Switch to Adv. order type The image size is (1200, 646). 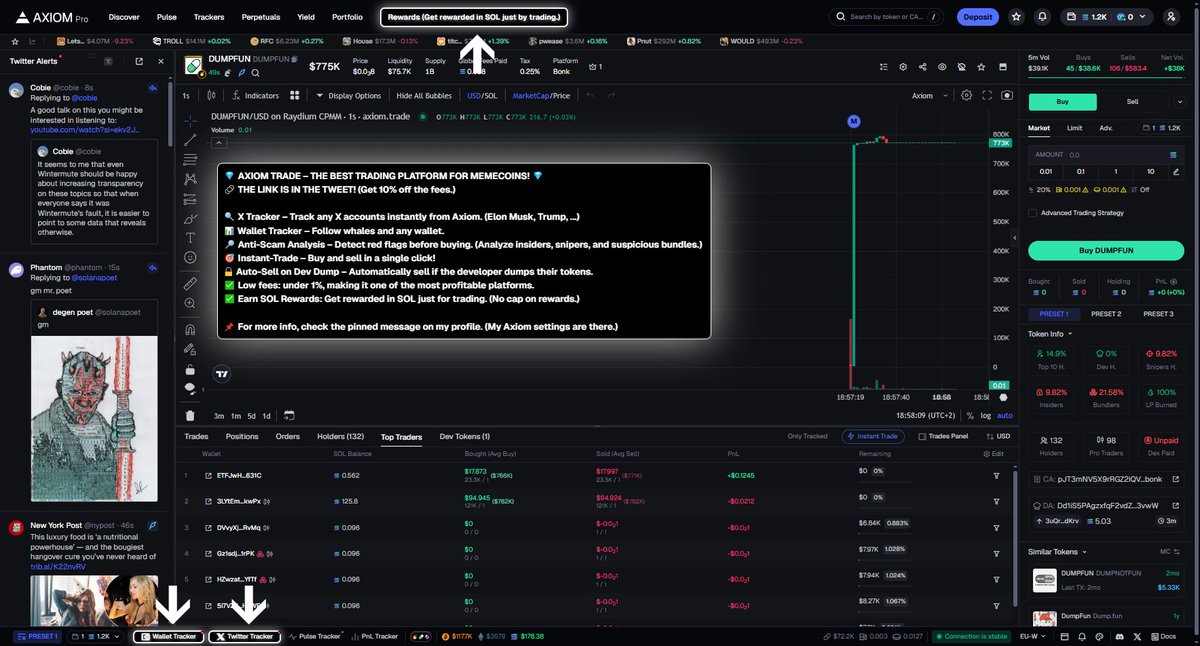1105,128
